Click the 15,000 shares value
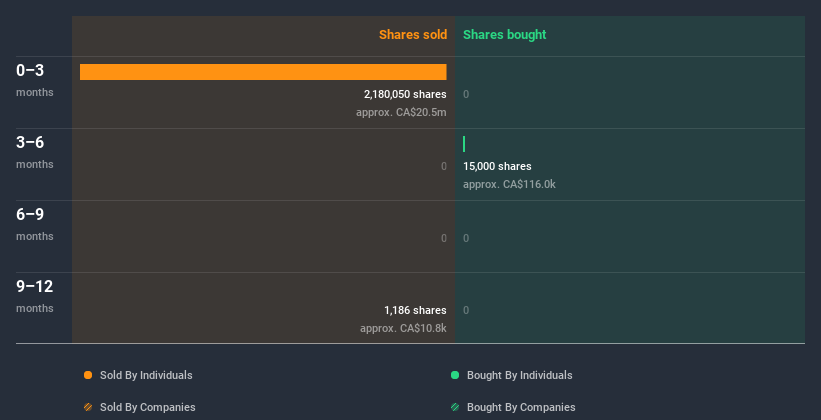 497,166
